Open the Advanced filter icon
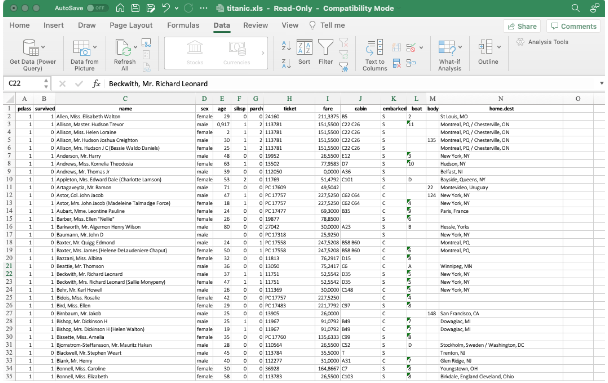 [x=344, y=67]
